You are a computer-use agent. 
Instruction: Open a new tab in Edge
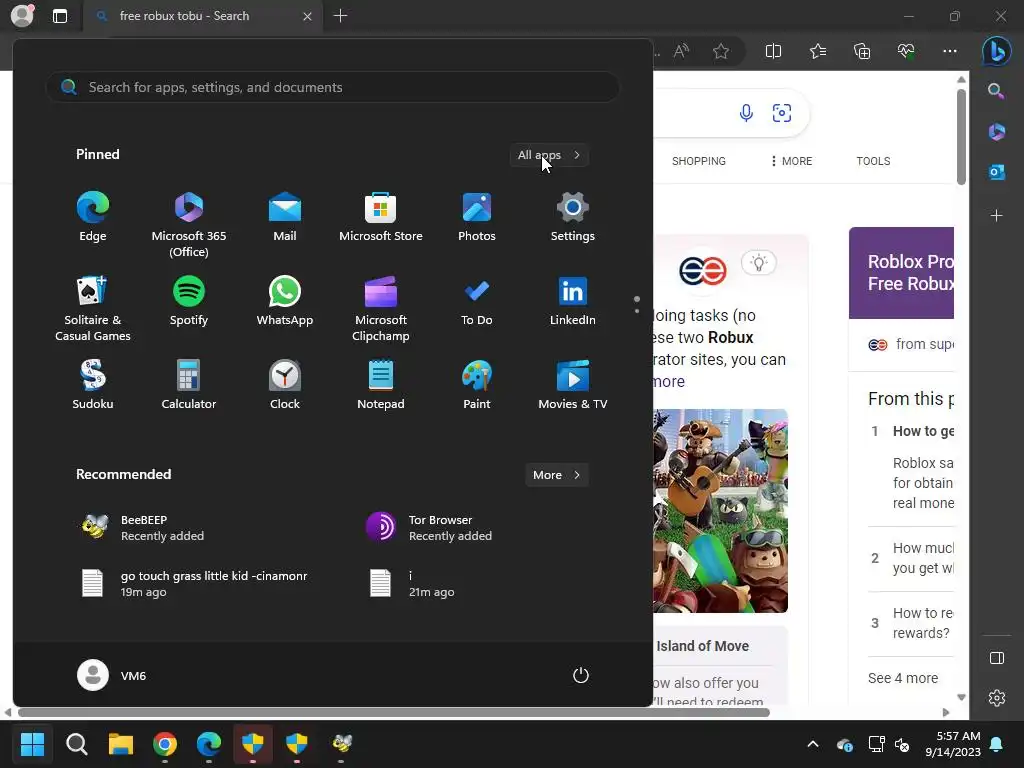(340, 16)
